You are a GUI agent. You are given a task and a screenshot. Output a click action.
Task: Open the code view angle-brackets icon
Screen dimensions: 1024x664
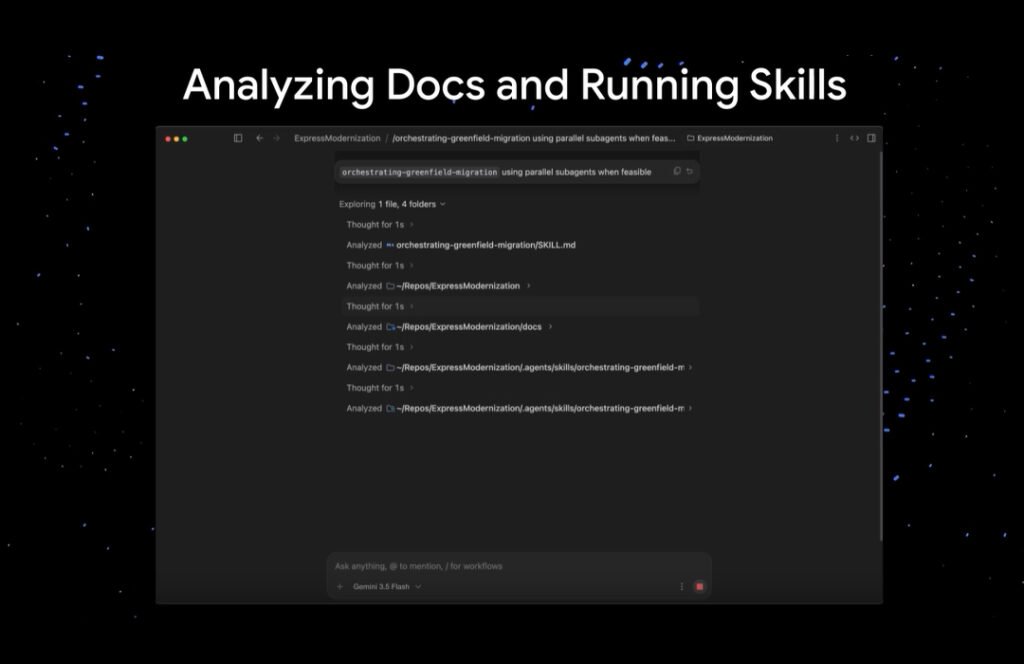point(854,138)
